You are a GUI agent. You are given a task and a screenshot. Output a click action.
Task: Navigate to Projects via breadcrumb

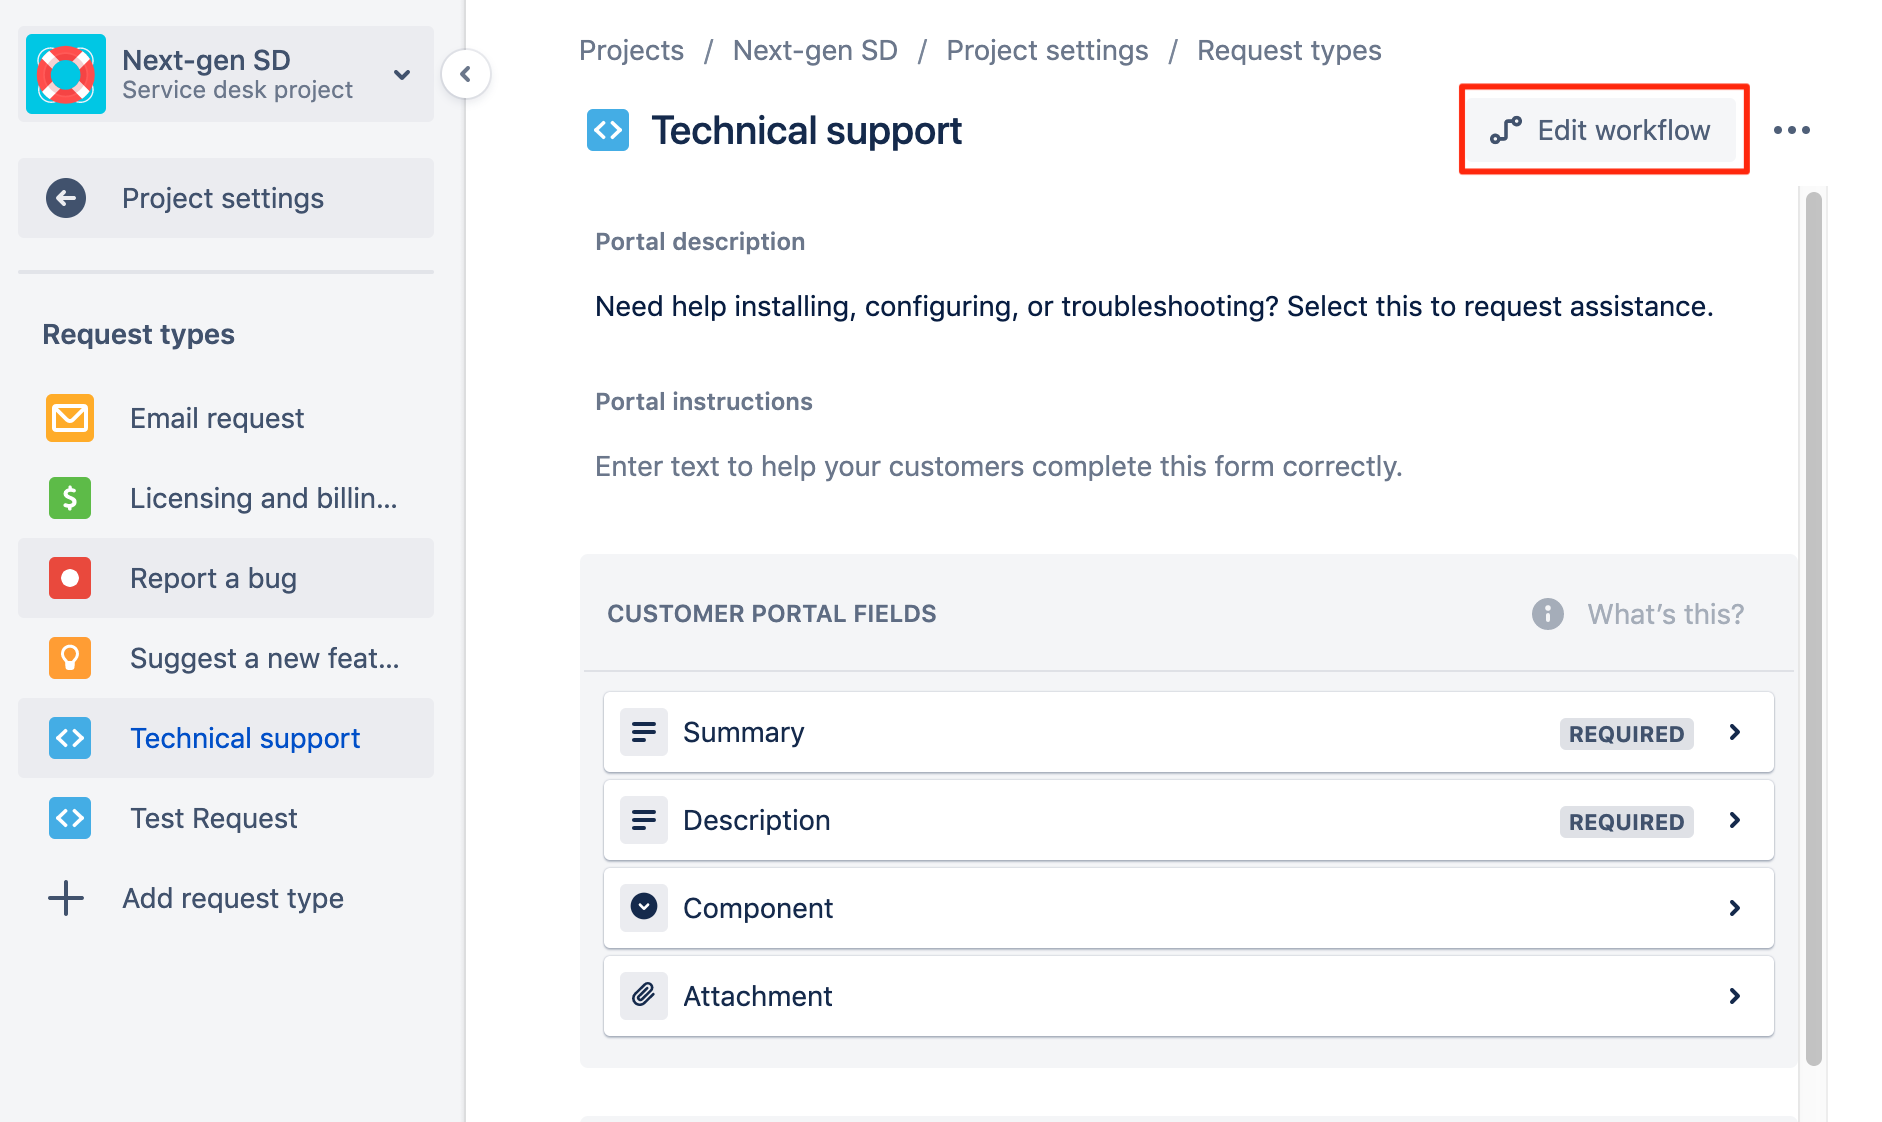pyautogui.click(x=631, y=50)
